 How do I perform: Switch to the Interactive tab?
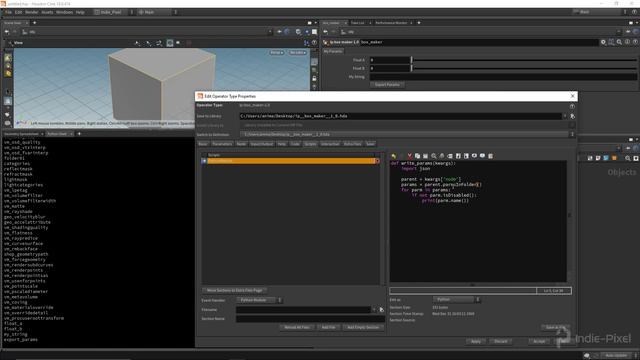(x=330, y=144)
